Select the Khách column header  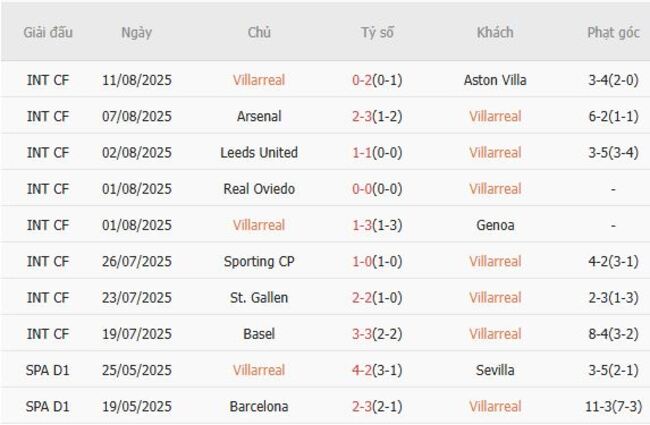click(495, 32)
